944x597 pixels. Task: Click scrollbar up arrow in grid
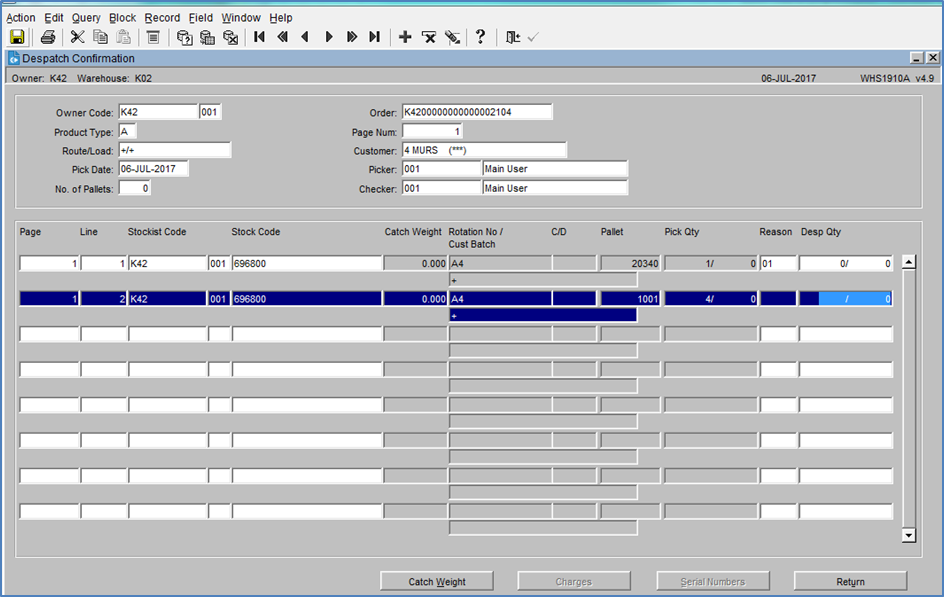(909, 262)
